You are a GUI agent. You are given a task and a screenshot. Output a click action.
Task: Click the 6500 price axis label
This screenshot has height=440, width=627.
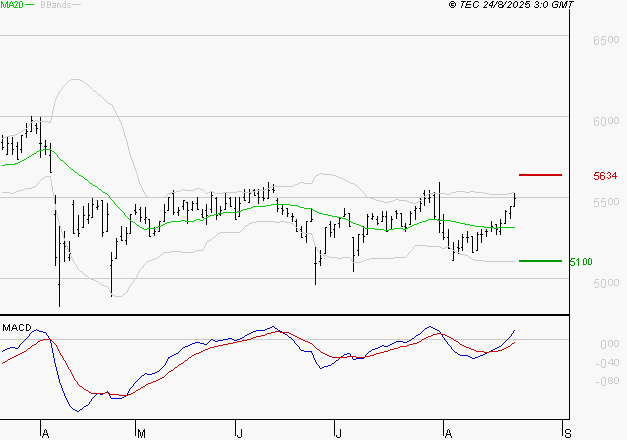click(606, 41)
